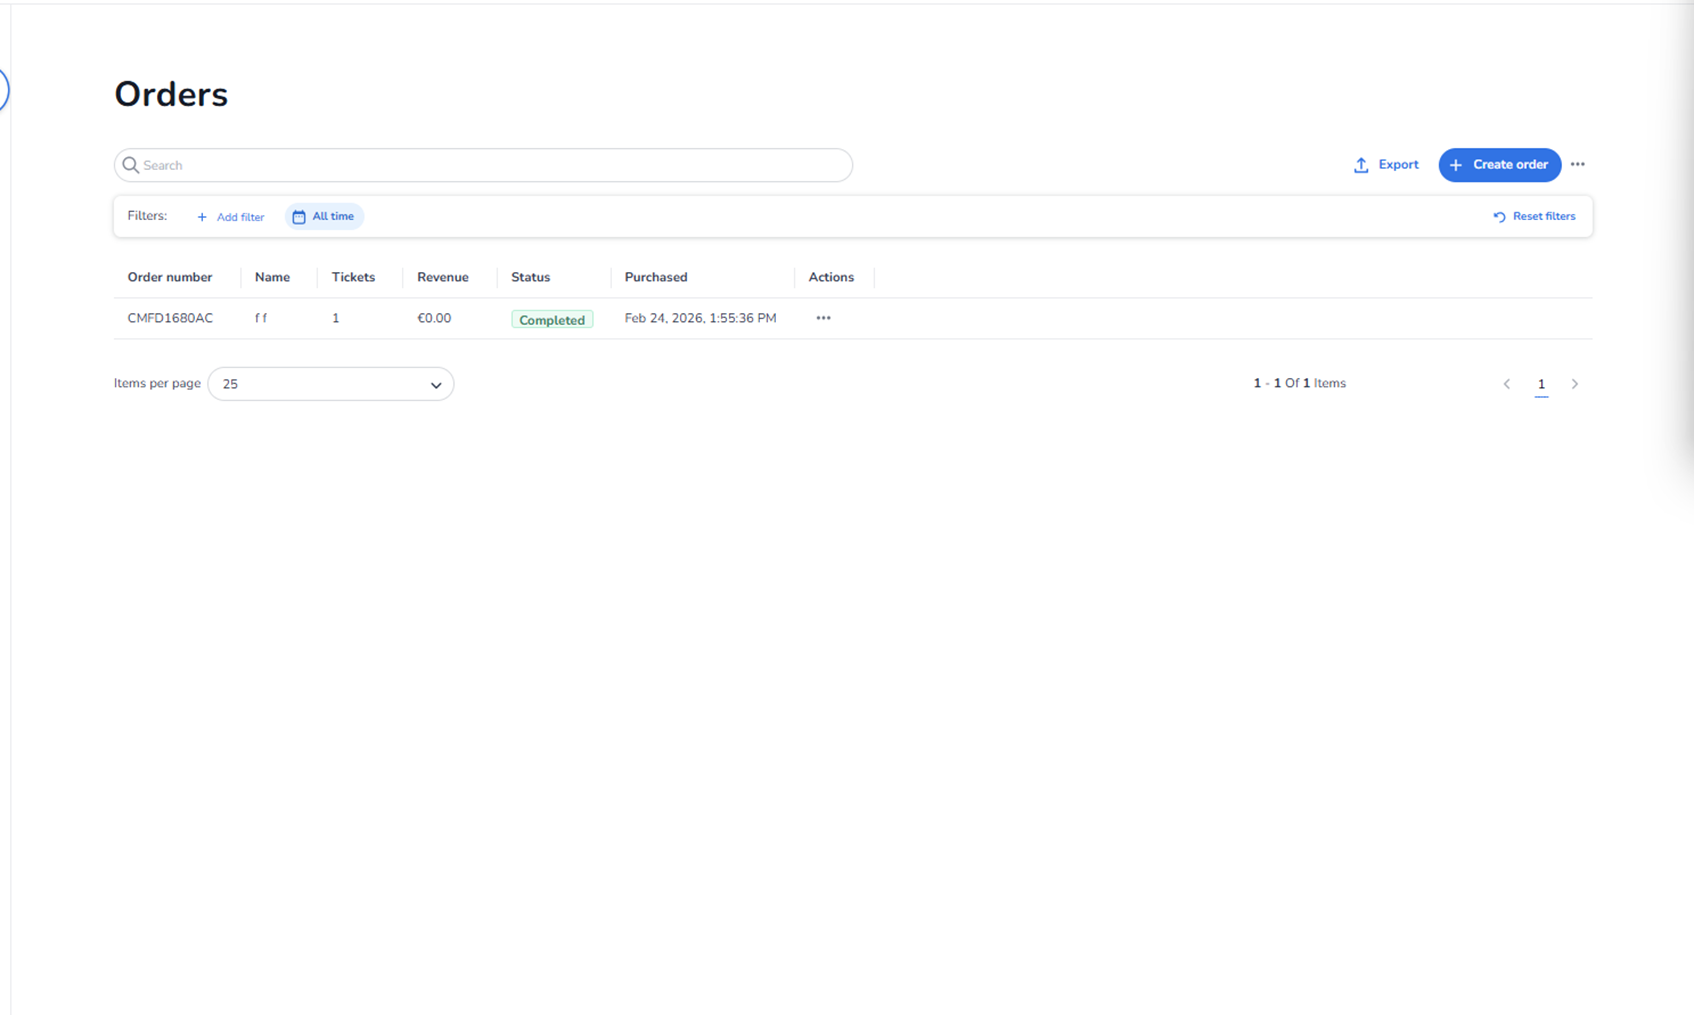Open the Items per page dropdown
Image resolution: width=1694 pixels, height=1015 pixels.
(330, 384)
